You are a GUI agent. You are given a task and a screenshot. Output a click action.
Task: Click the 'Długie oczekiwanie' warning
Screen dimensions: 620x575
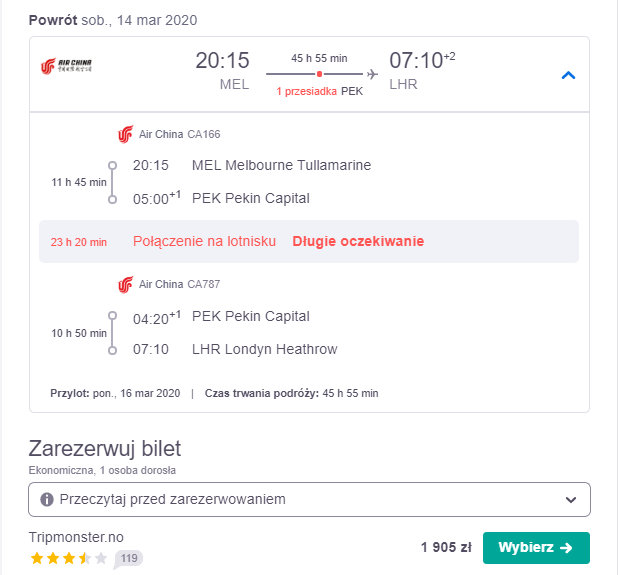coord(358,241)
